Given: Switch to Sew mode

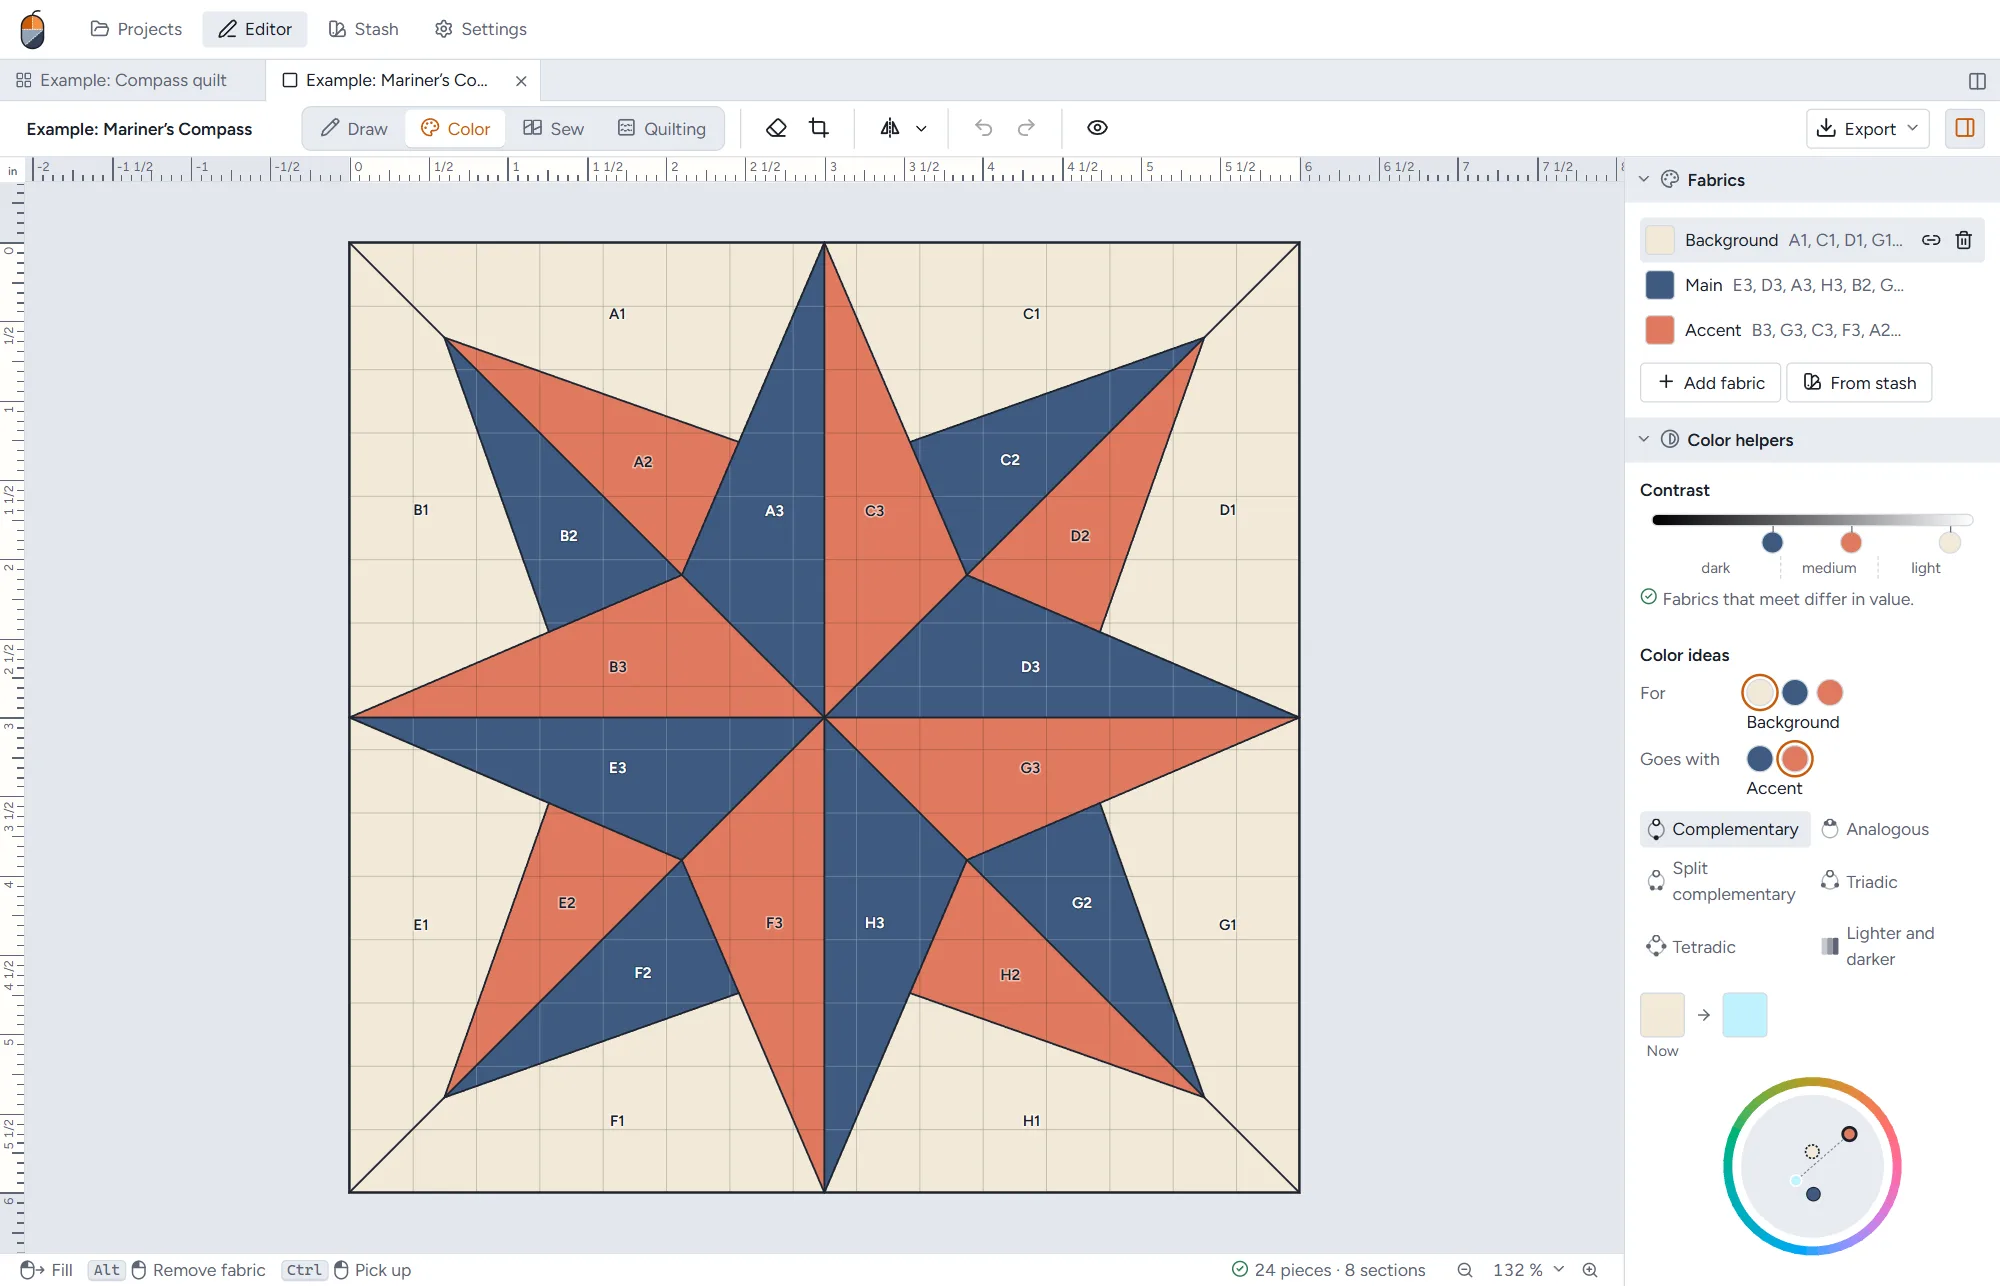Looking at the screenshot, I should 553,128.
